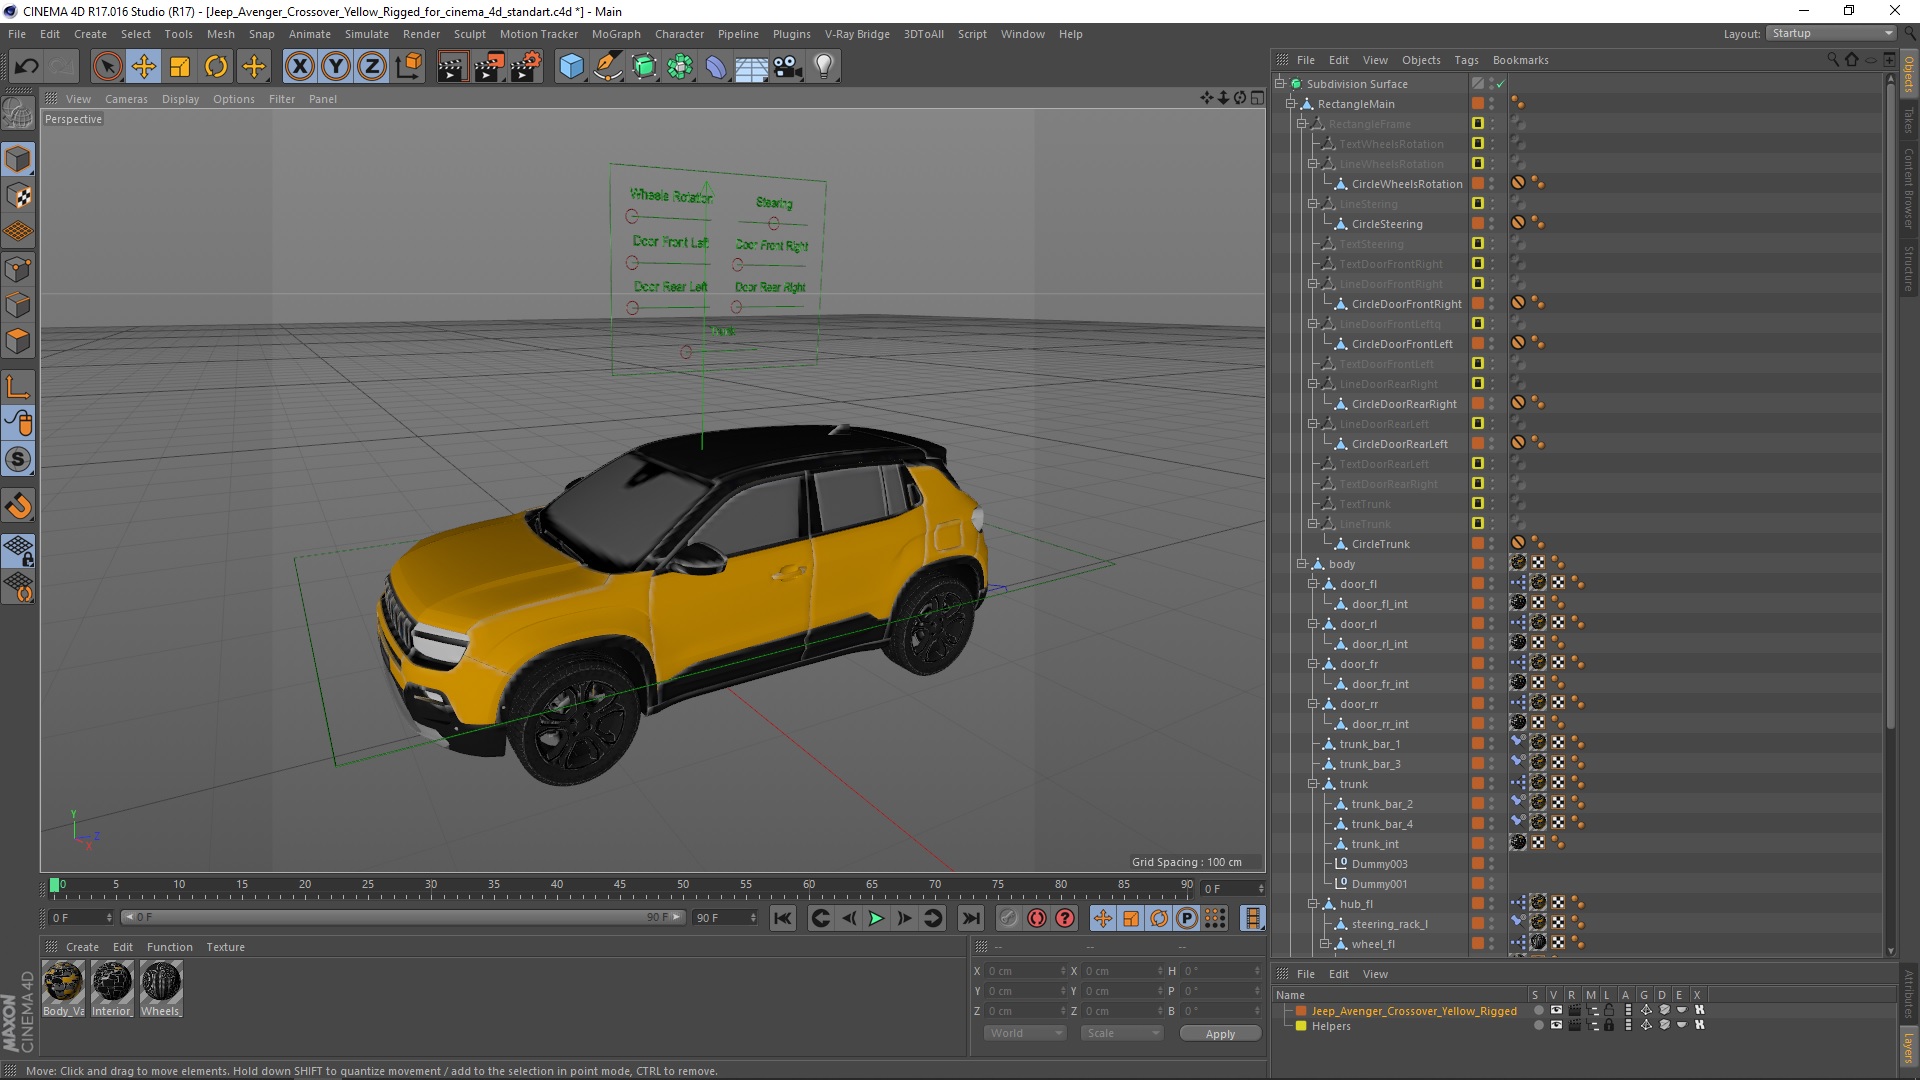Viewport: 1920px width, 1080px height.
Task: Open the Array modeling objects icon
Action: tap(680, 67)
